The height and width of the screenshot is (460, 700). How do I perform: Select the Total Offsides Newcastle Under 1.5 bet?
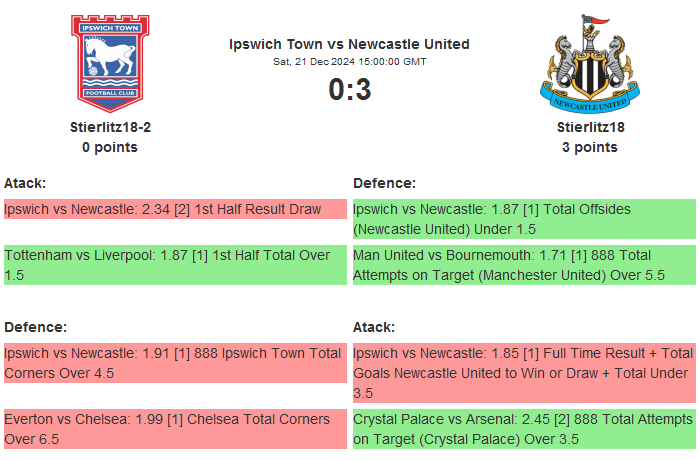(523, 219)
